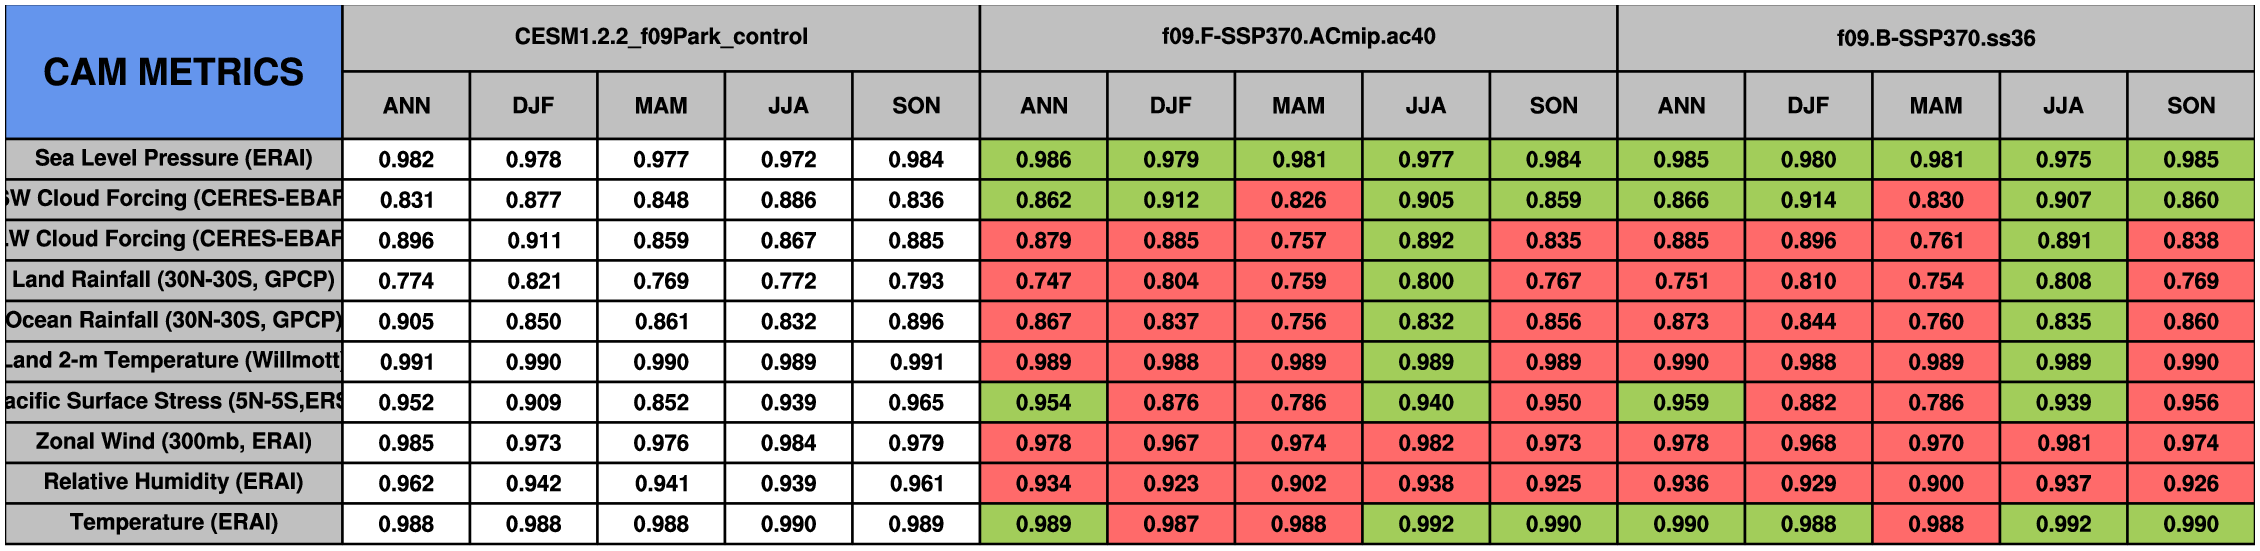Select the green cell with value 0.912
Image resolution: width=2260 pixels, height=551 pixels.
pyautogui.click(x=1171, y=200)
